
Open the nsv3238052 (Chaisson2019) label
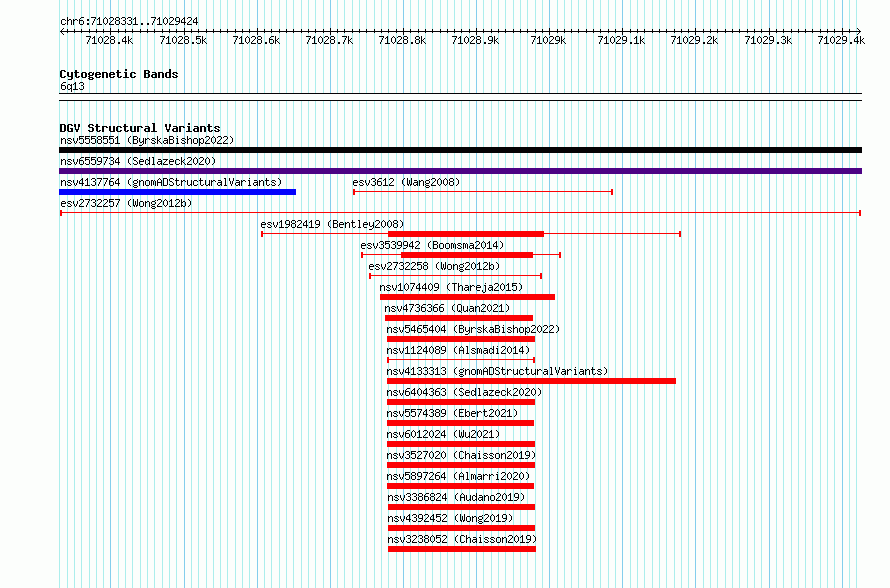pyautogui.click(x=462, y=539)
